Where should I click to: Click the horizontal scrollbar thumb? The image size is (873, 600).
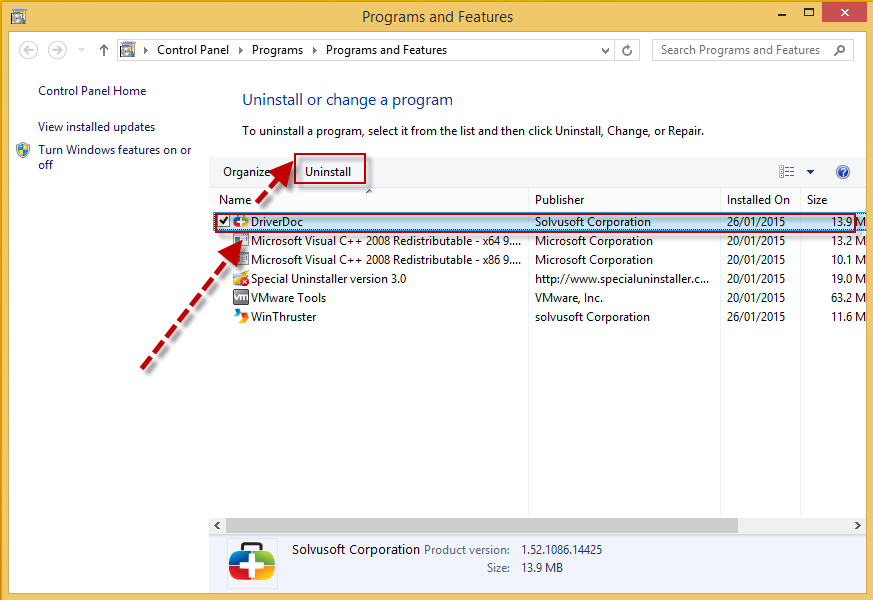click(482, 525)
